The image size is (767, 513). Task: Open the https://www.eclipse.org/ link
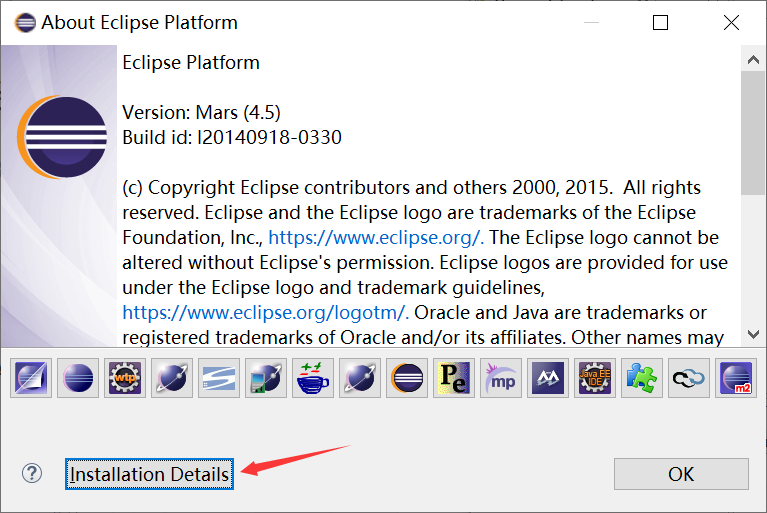(x=376, y=238)
